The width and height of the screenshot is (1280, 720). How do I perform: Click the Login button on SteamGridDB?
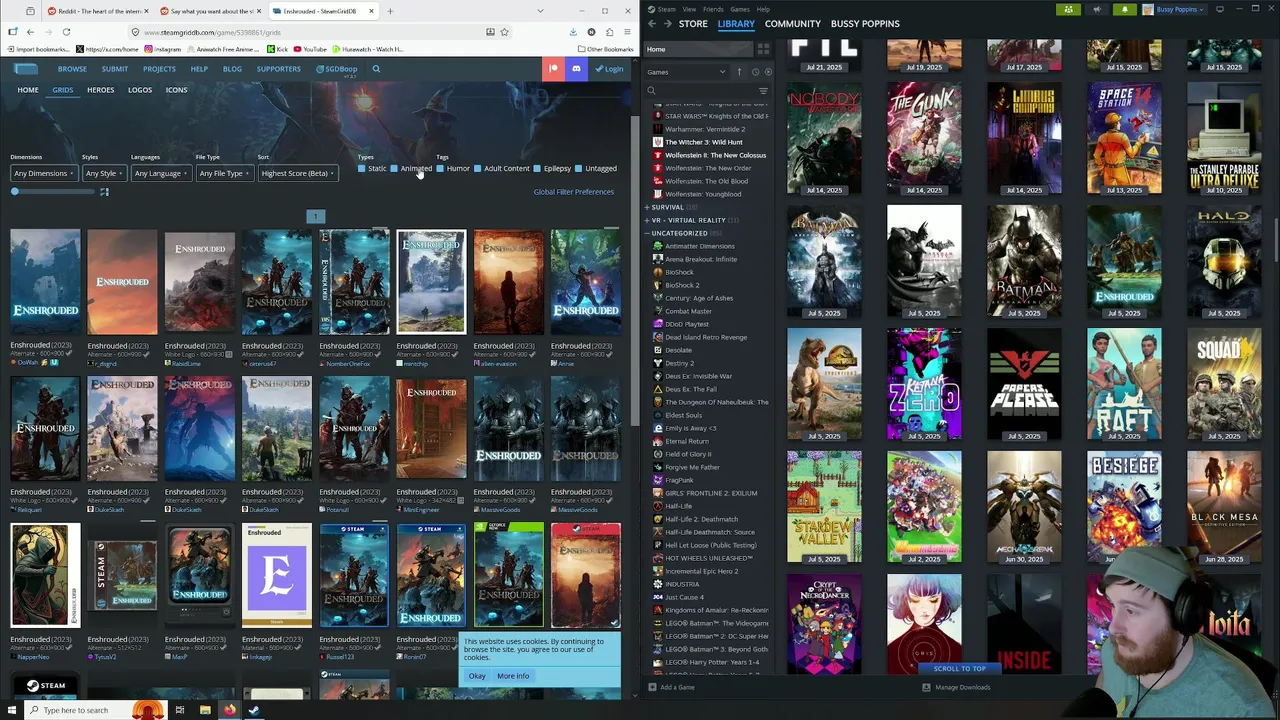[x=609, y=69]
